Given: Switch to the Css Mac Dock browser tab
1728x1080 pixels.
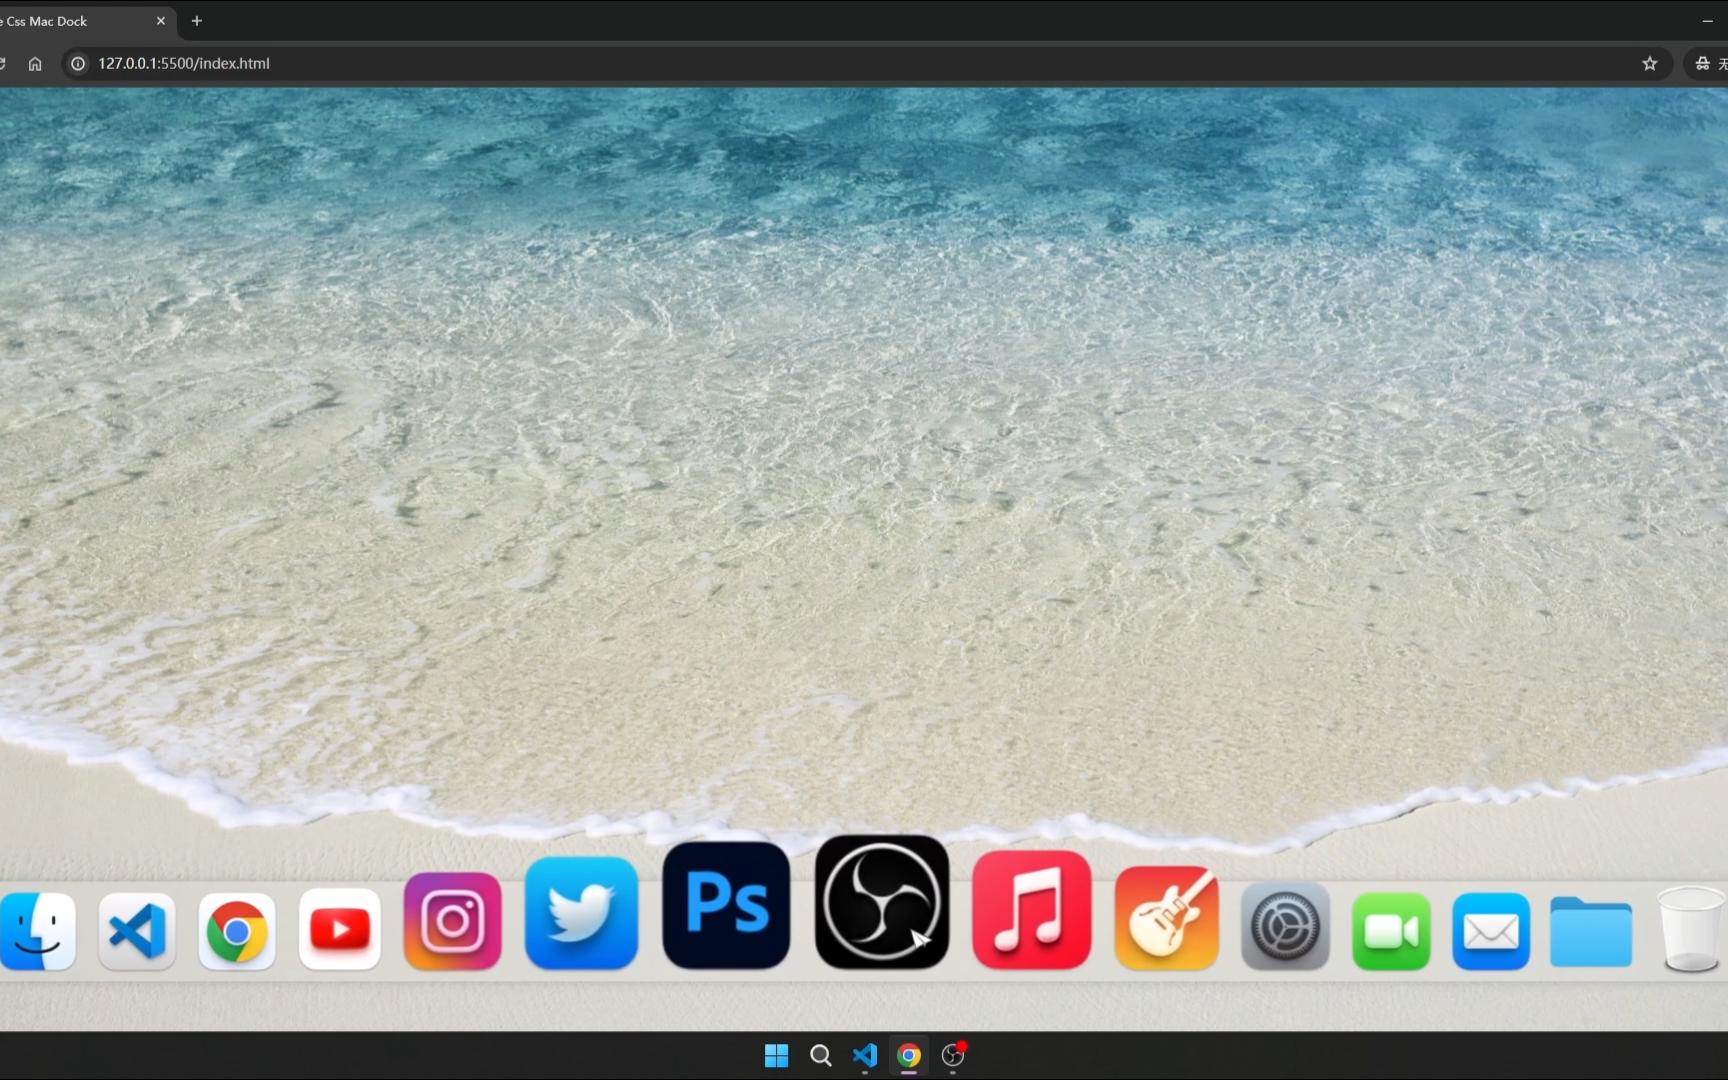Looking at the screenshot, I should [x=70, y=20].
